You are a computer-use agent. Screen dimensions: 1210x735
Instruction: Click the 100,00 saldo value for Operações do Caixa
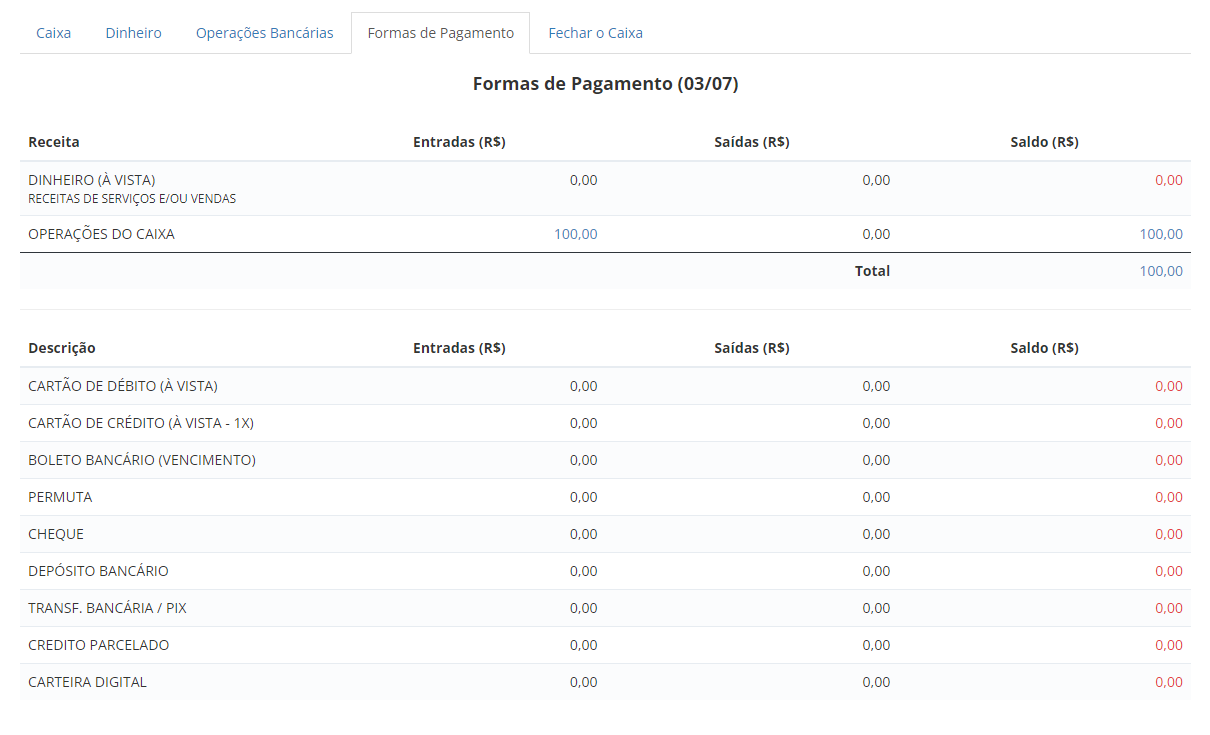pos(1161,234)
